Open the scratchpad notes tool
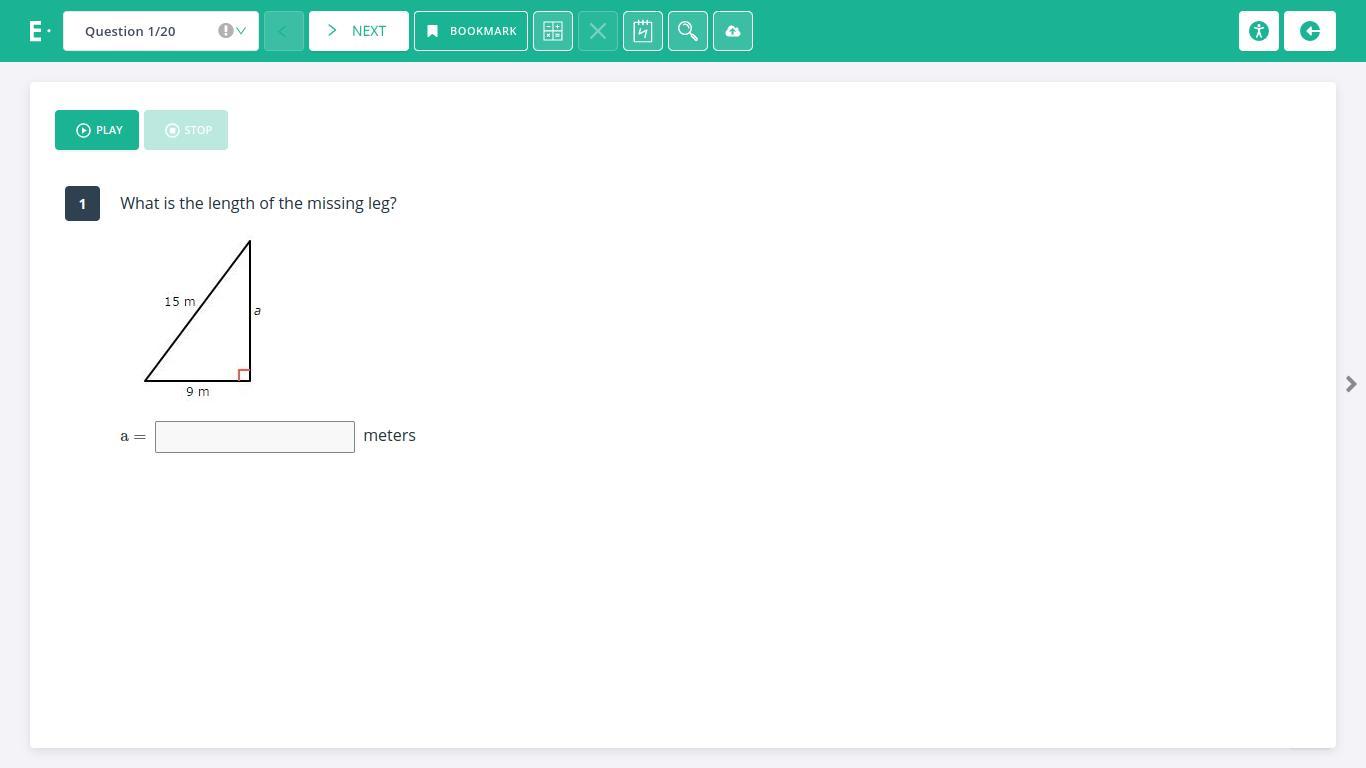 [x=643, y=31]
